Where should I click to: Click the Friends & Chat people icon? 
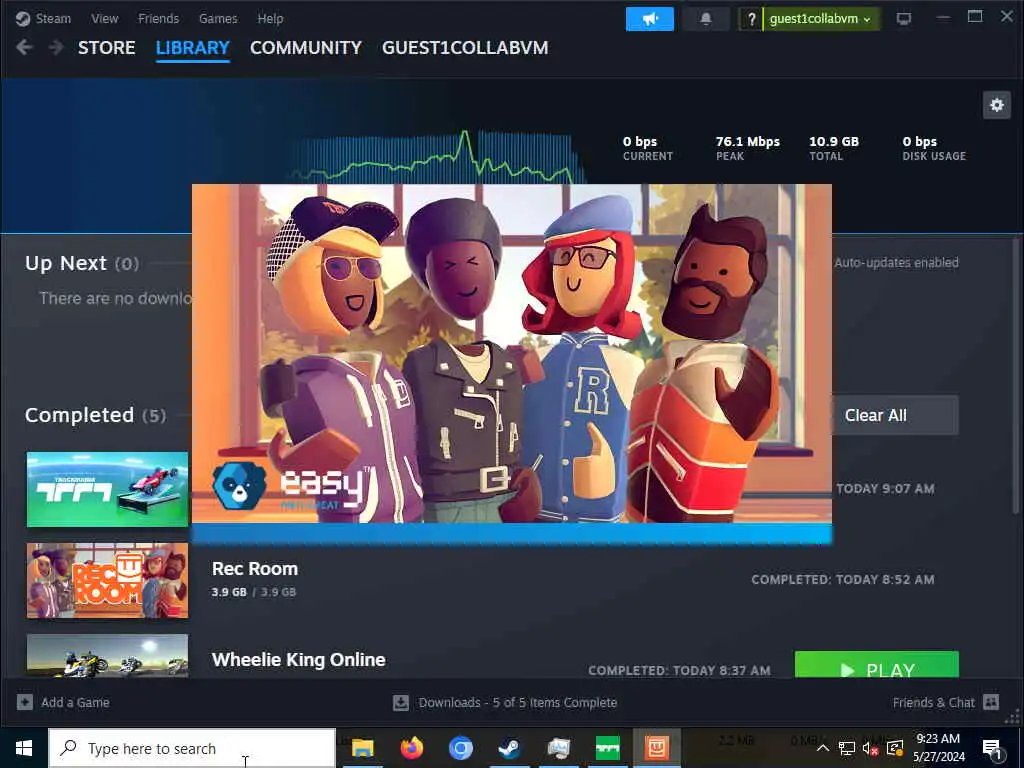point(991,702)
